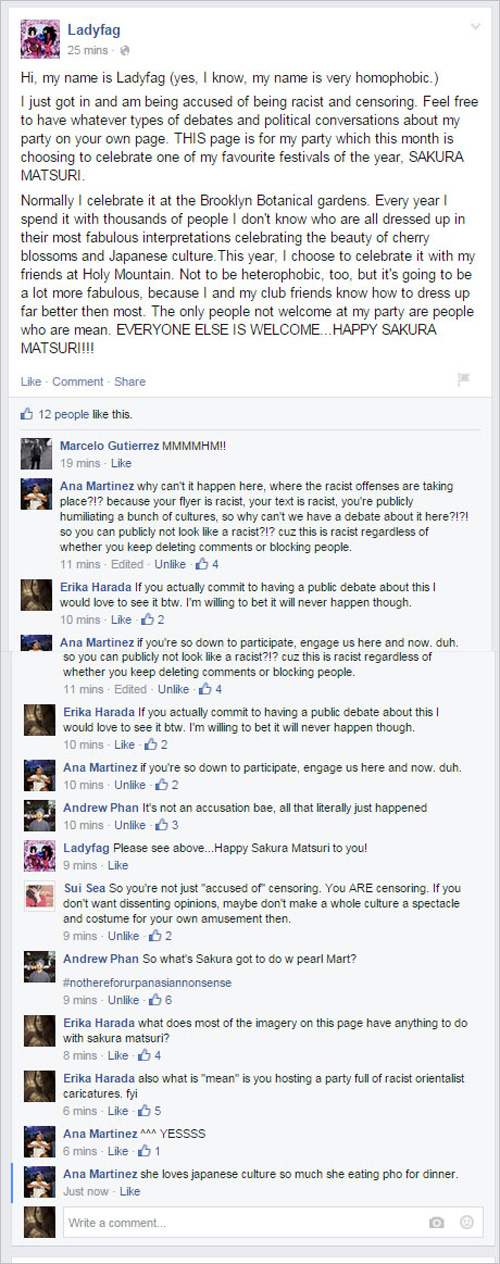Screen dimensions: 500x1264
Task: Click Share link under the main post
Action: 130,381
